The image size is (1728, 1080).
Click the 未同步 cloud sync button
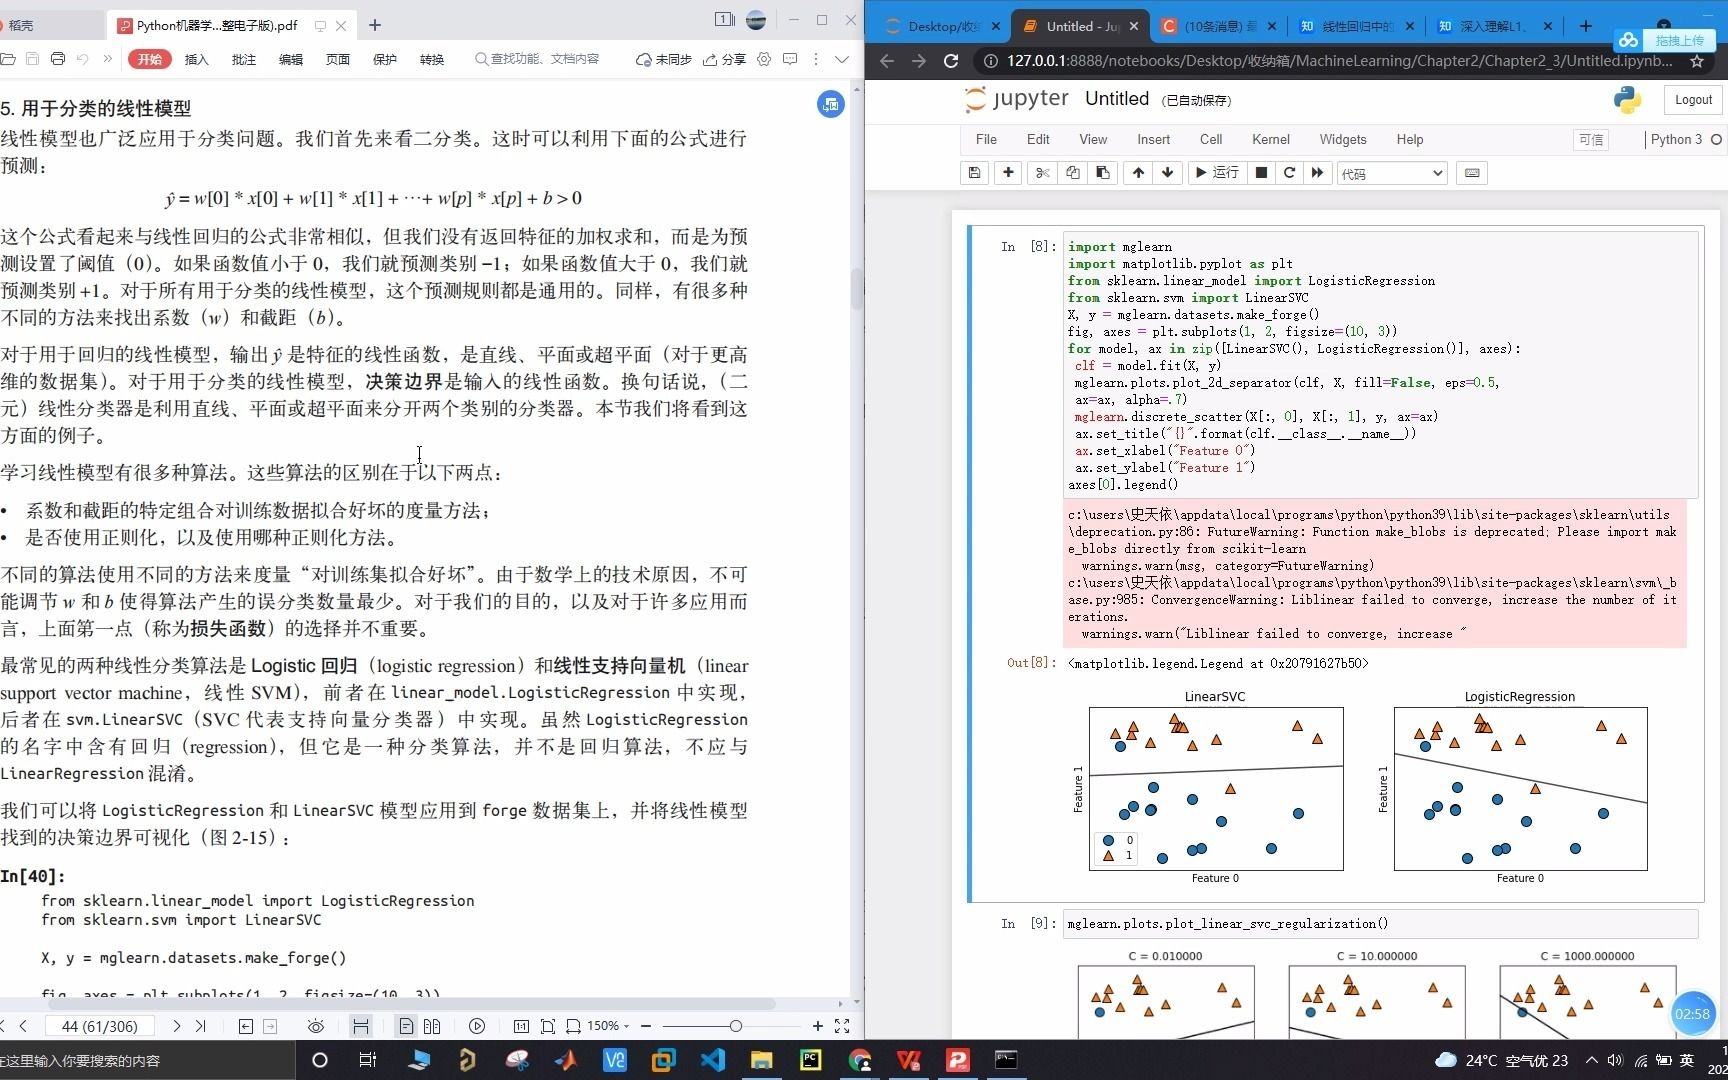[664, 59]
